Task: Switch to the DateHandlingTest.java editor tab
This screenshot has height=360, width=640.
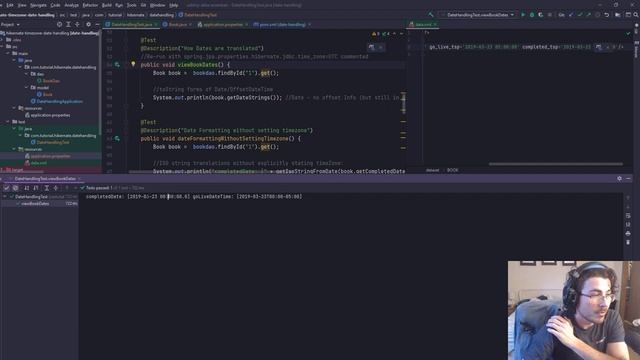Action: pos(131,24)
